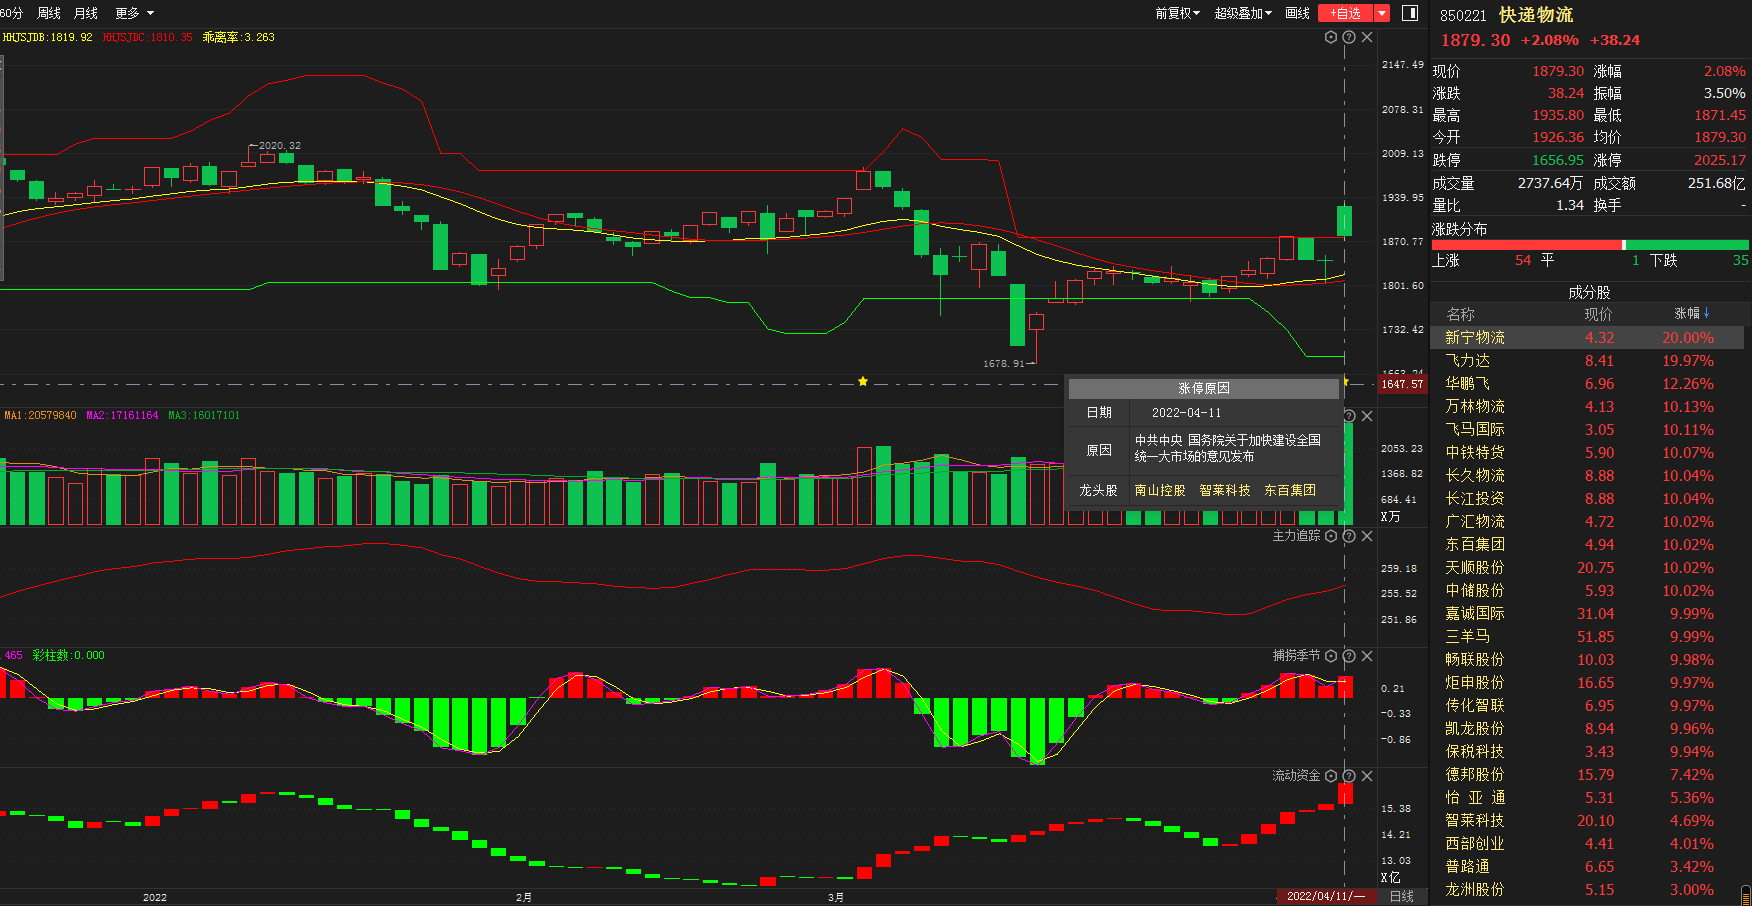Select the 长久物流 stock row
Image resolution: width=1752 pixels, height=906 pixels.
(x=1588, y=476)
